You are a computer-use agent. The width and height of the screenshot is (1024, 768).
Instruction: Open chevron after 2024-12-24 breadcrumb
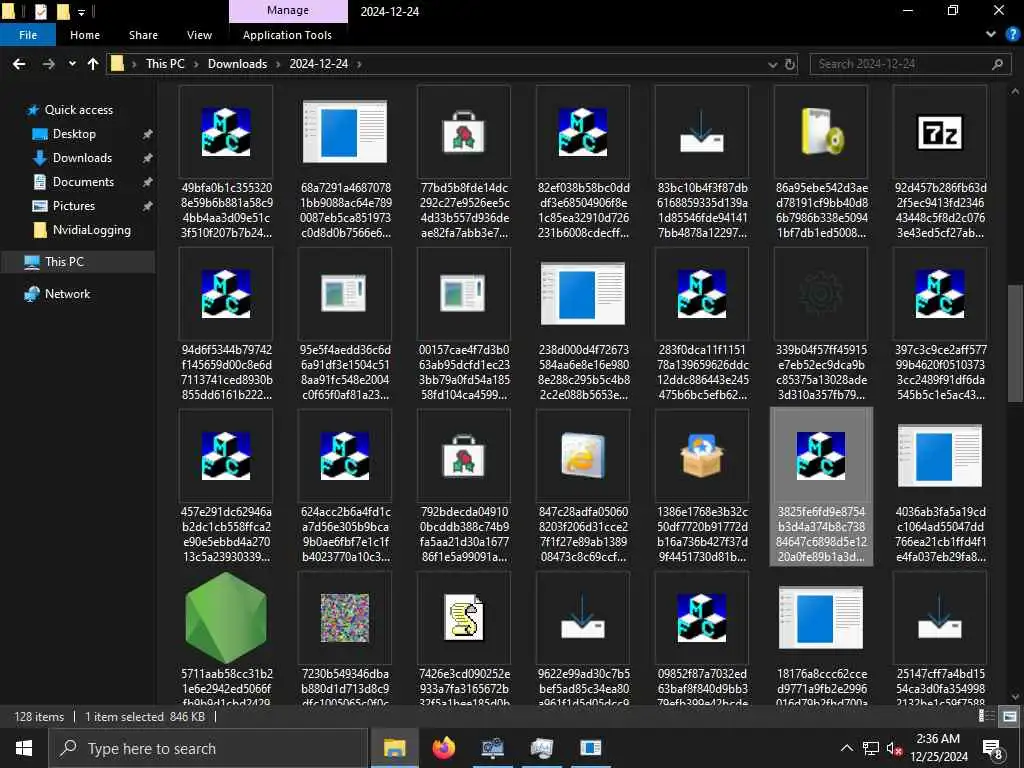pos(359,64)
